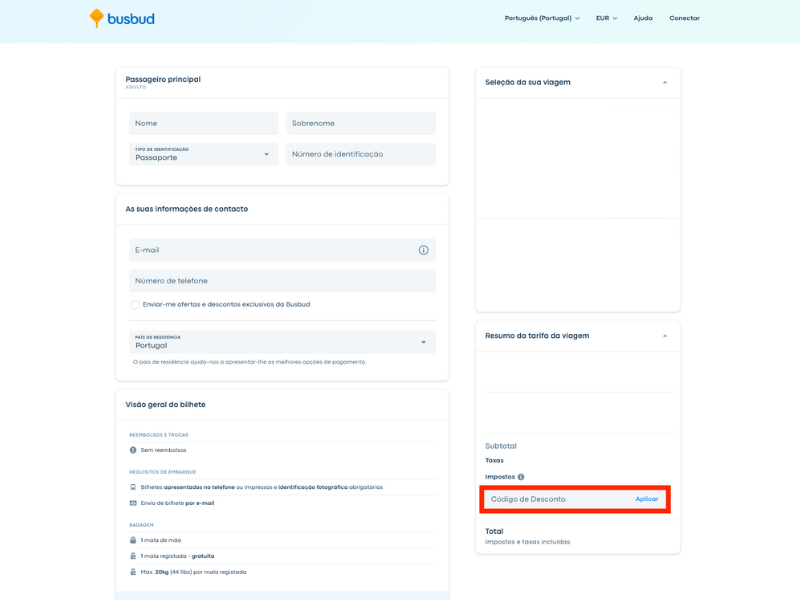Viewport: 800px width, 600px height.
Task: Enable Busbud exclusive offers checkbox
Action: (x=135, y=304)
